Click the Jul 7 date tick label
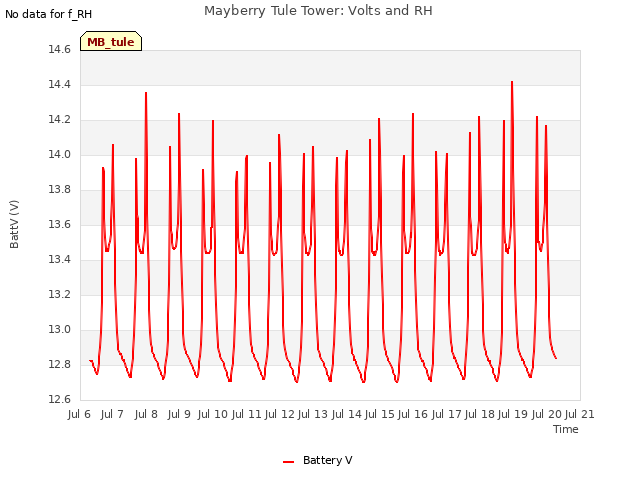The image size is (640, 480). click(x=112, y=414)
